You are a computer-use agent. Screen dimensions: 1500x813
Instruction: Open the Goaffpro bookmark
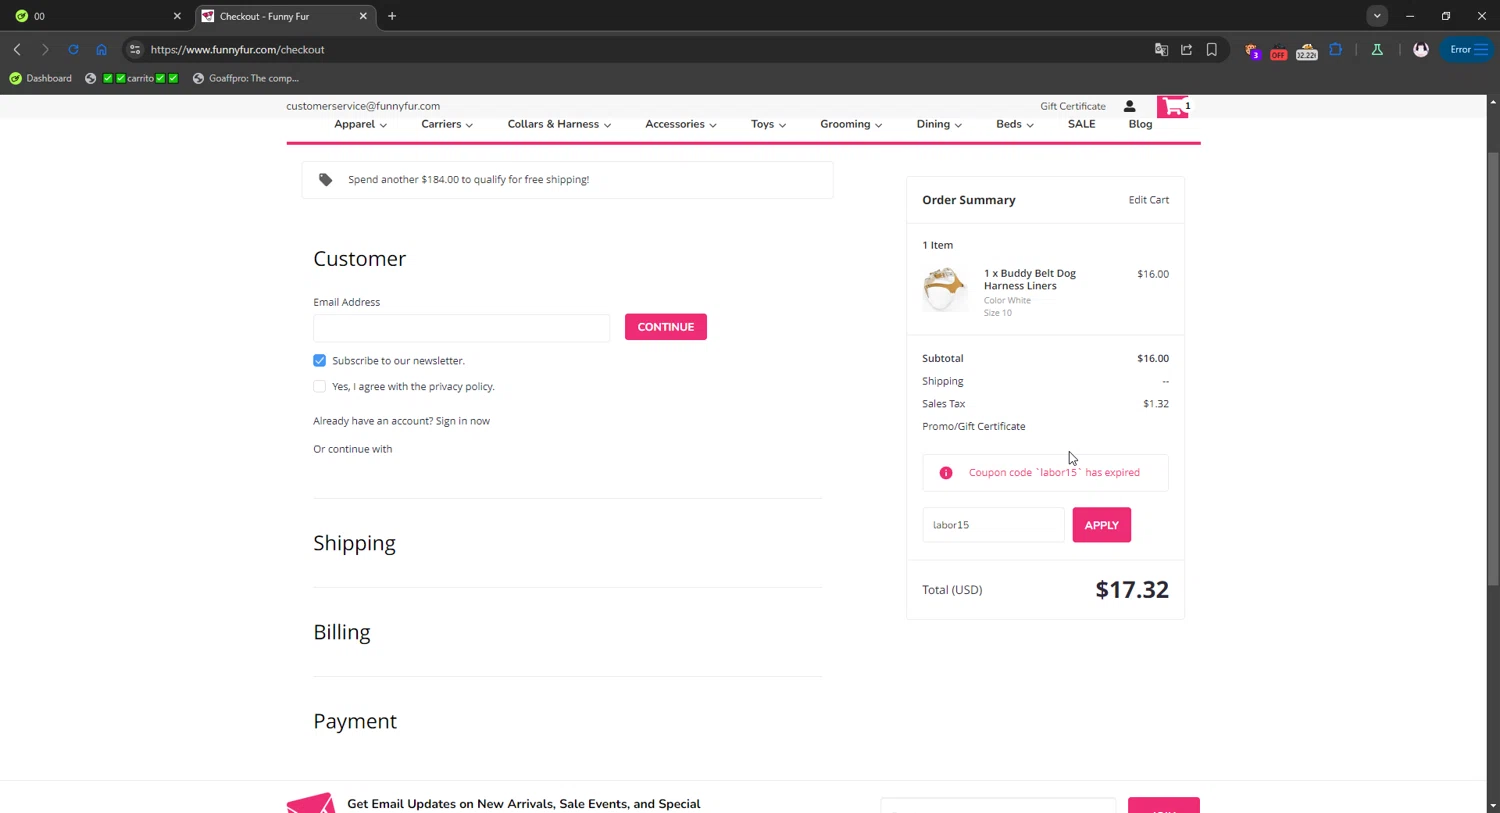[x=246, y=78]
